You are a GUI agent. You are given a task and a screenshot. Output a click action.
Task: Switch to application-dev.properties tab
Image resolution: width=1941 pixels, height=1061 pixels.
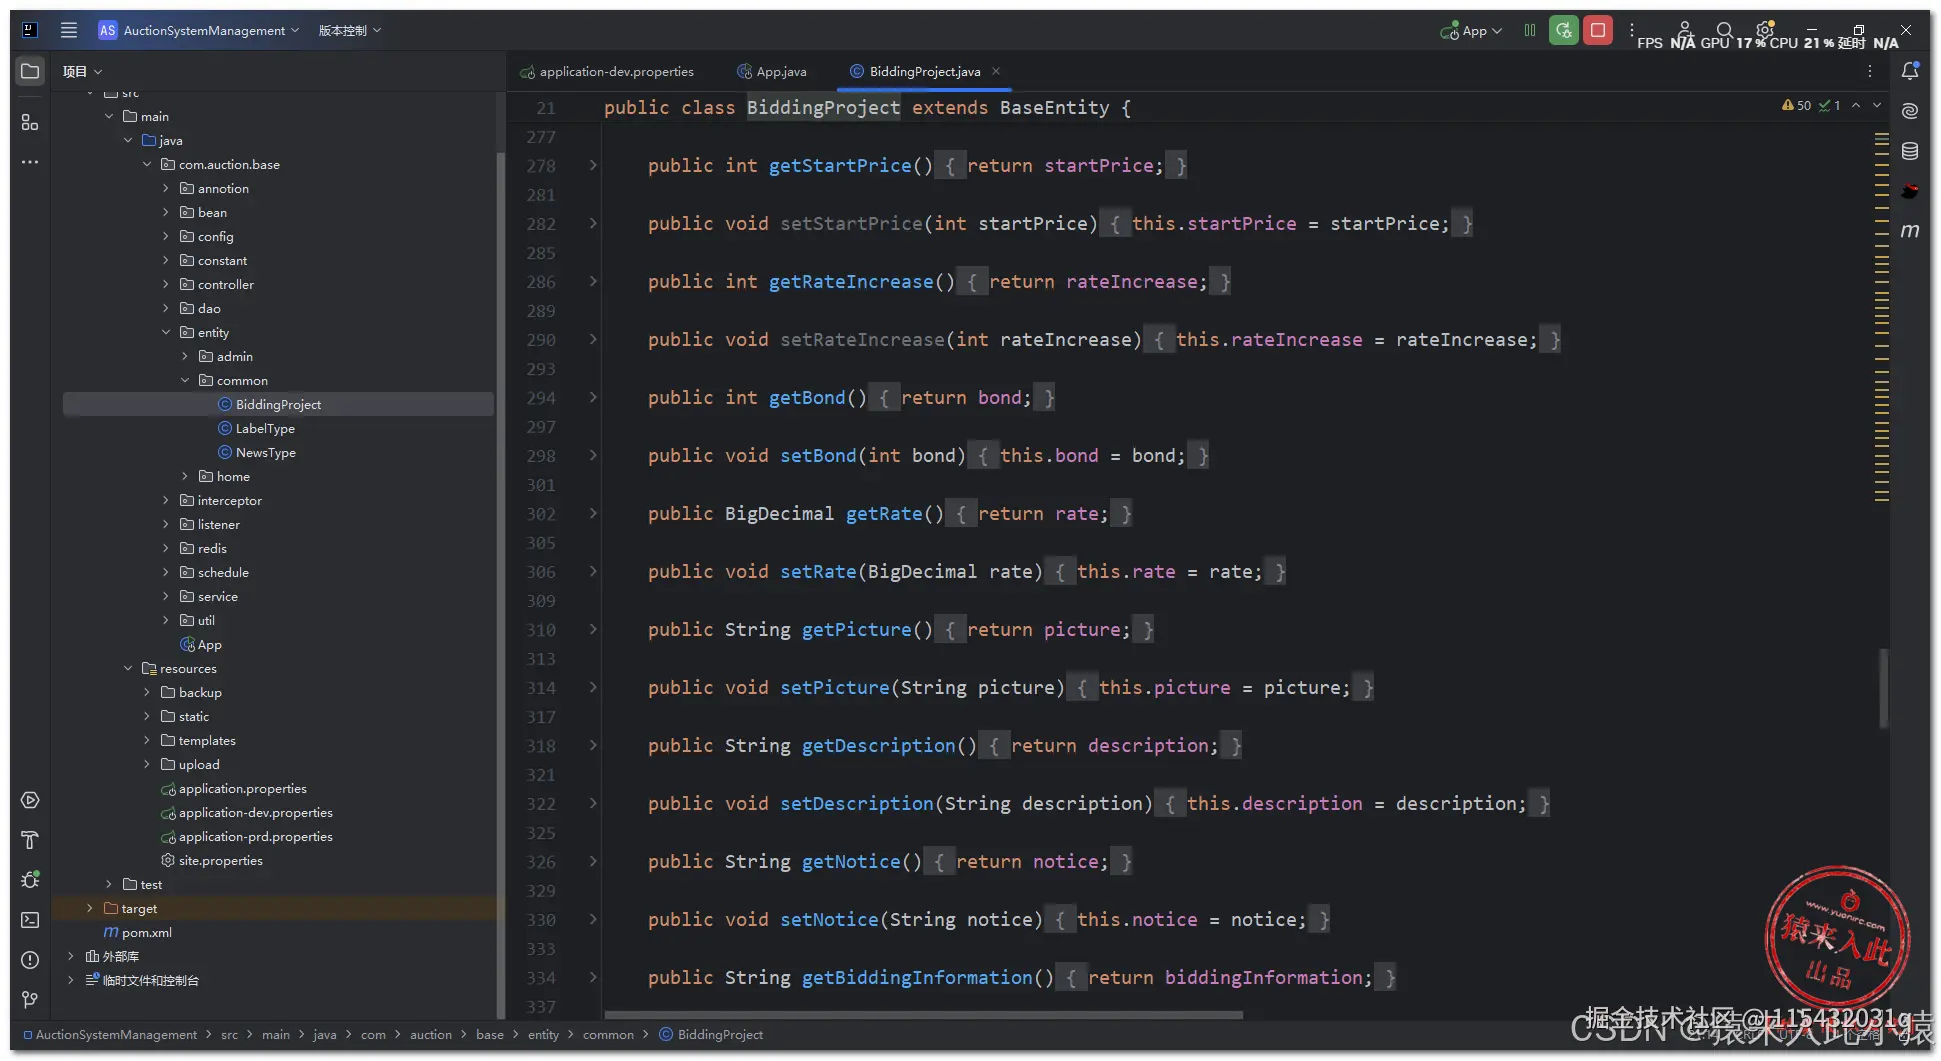[607, 71]
